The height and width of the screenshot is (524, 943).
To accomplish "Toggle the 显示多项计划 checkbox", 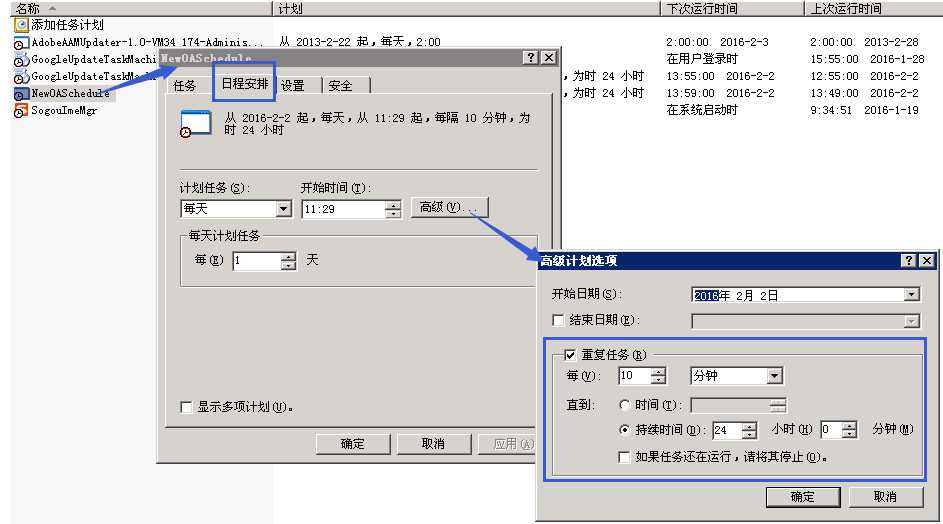I will click(186, 407).
